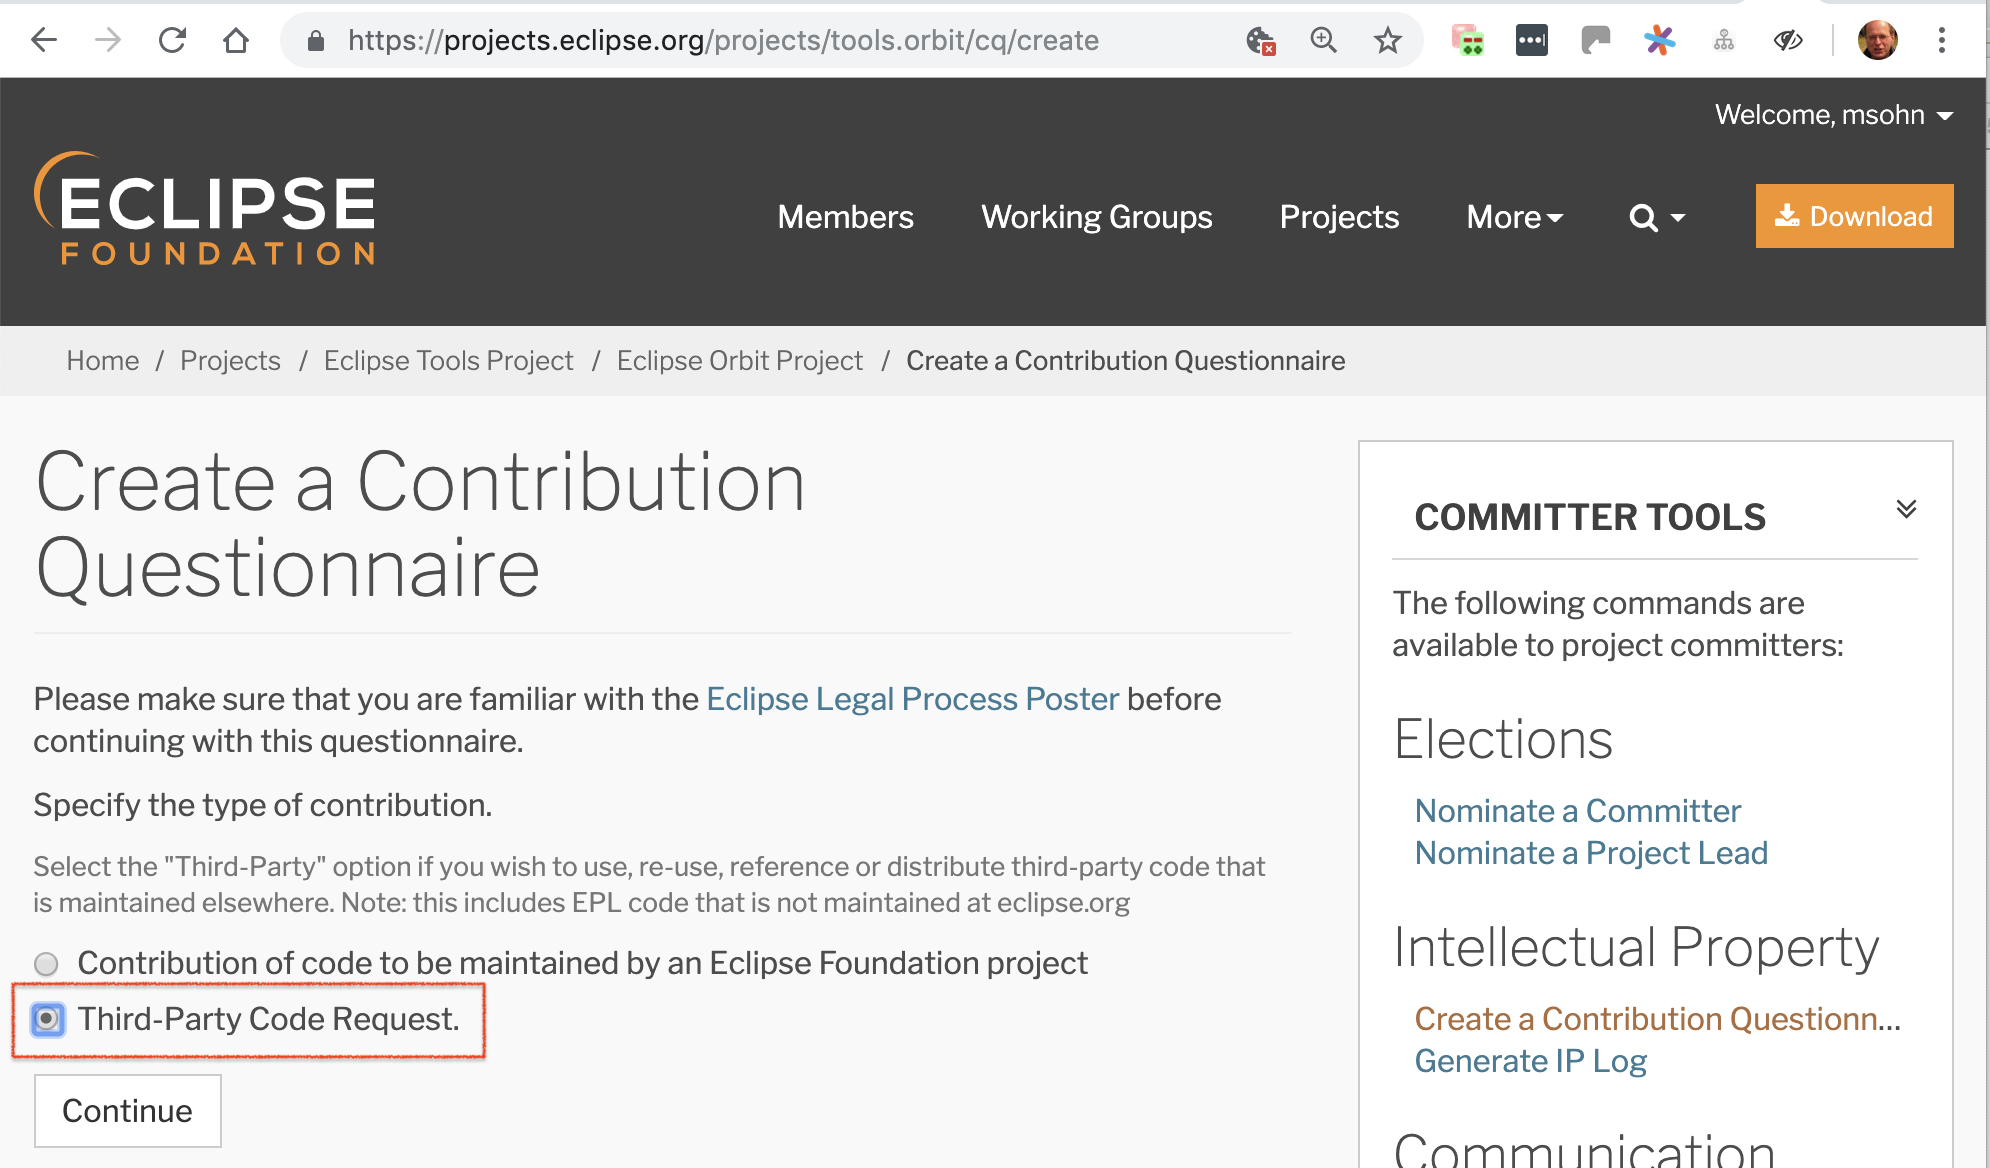
Task: Select the Third-Party Code Request option
Action: [47, 1019]
